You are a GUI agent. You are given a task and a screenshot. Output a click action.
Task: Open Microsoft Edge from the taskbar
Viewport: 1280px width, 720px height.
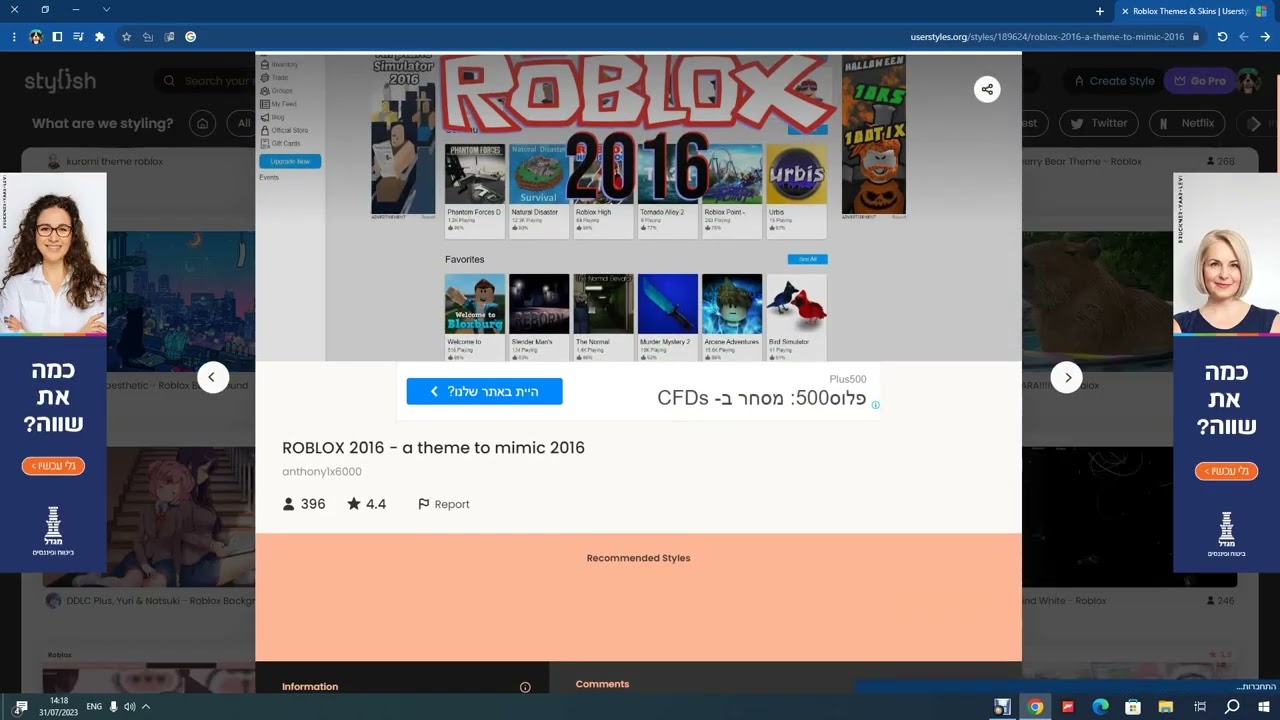click(x=1100, y=707)
